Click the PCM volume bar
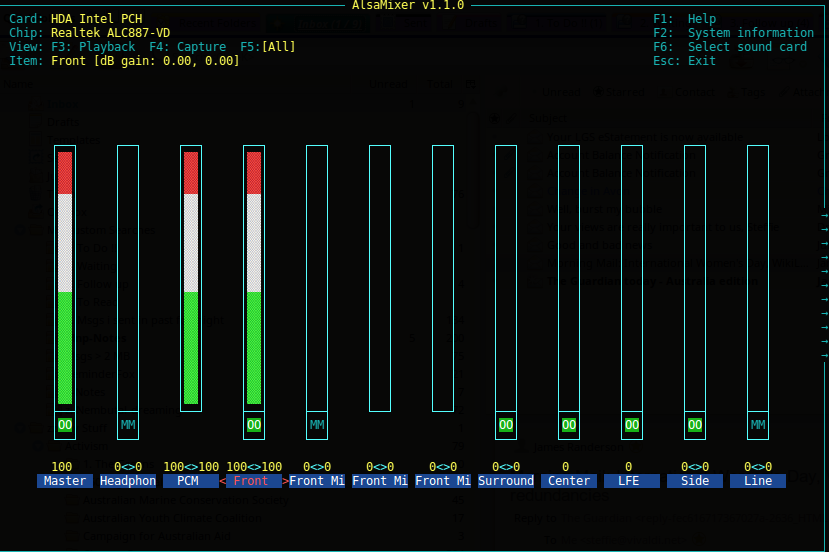Screen dimensions: 829x552 pyautogui.click(x=191, y=278)
